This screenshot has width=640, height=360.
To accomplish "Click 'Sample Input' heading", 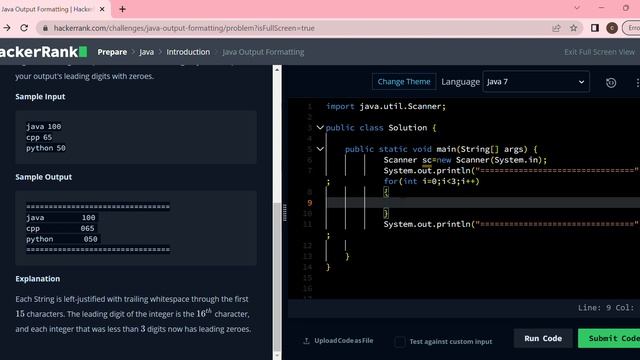I will pos(40,97).
